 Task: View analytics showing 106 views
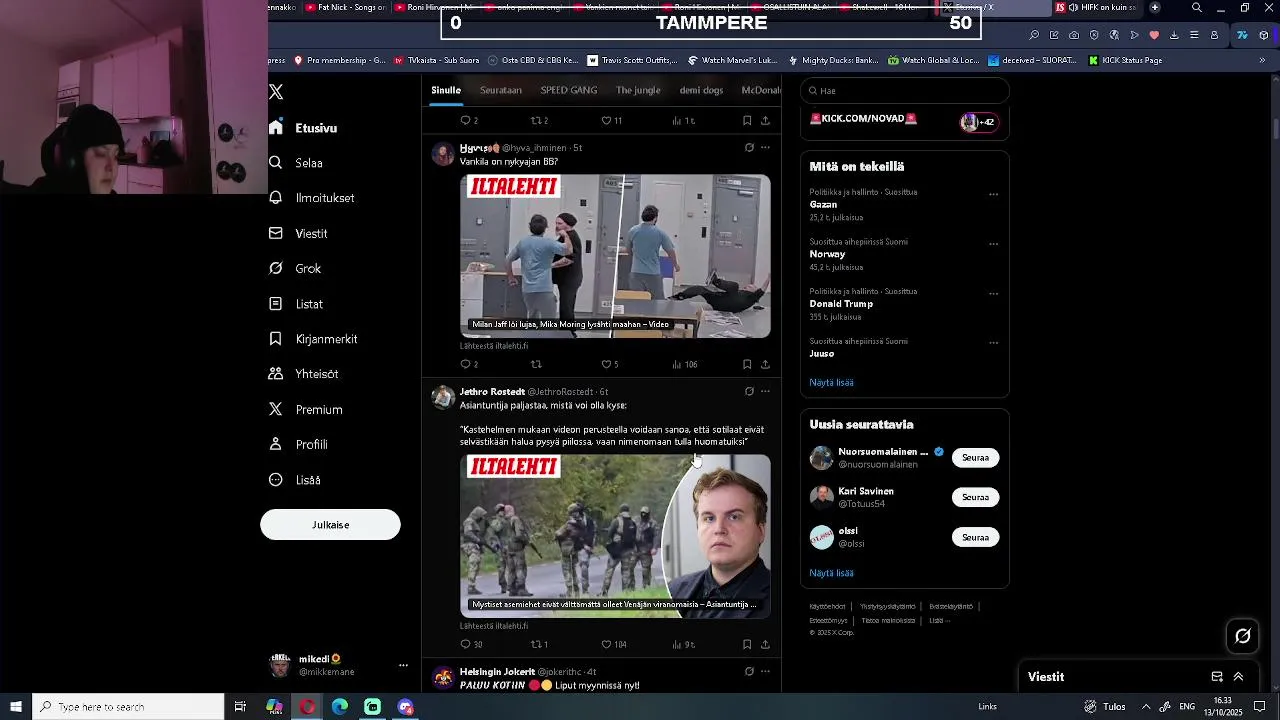(x=685, y=364)
